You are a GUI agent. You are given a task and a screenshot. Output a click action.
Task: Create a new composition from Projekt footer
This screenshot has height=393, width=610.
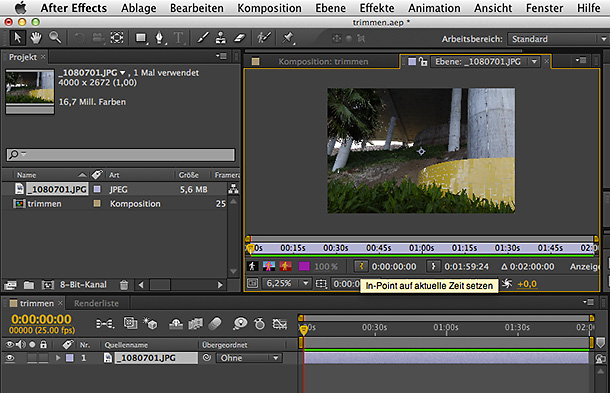click(x=47, y=285)
